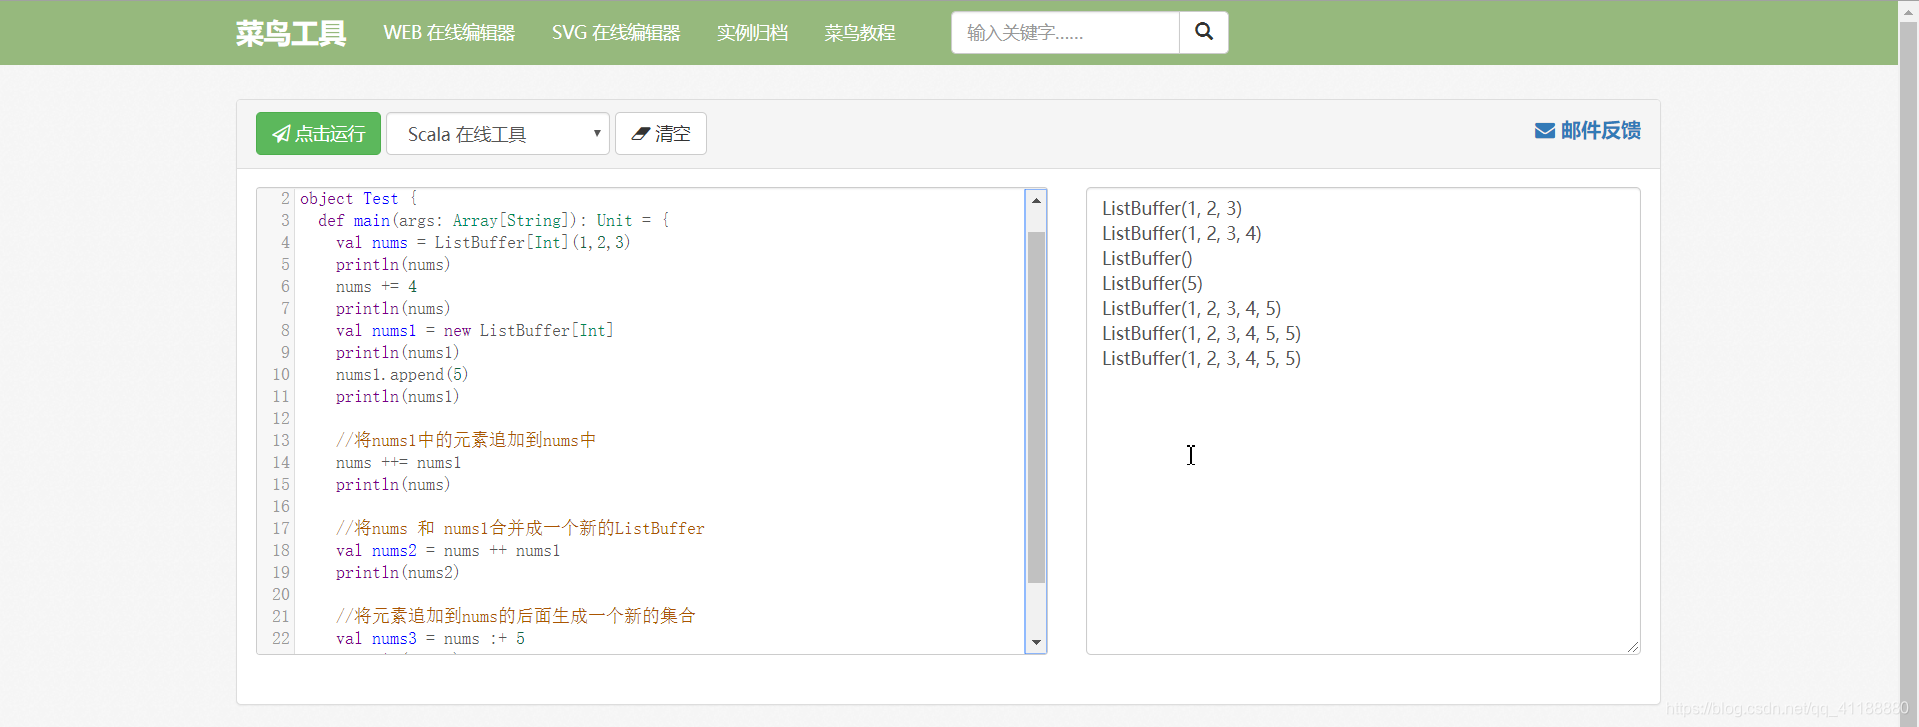Click the magnifier search button
The width and height of the screenshot is (1919, 727).
pyautogui.click(x=1204, y=33)
